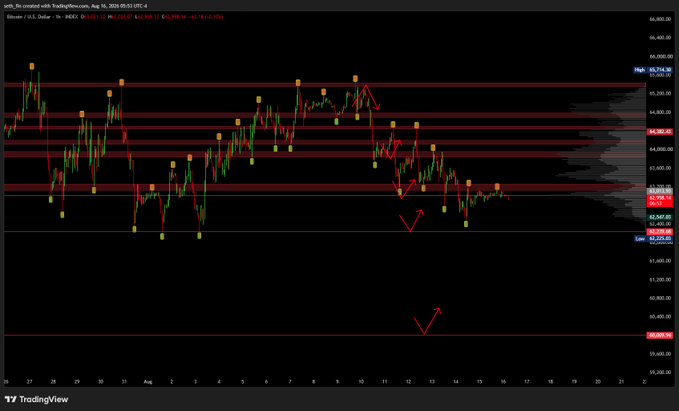Select date 5 on the time axis

tap(242, 382)
